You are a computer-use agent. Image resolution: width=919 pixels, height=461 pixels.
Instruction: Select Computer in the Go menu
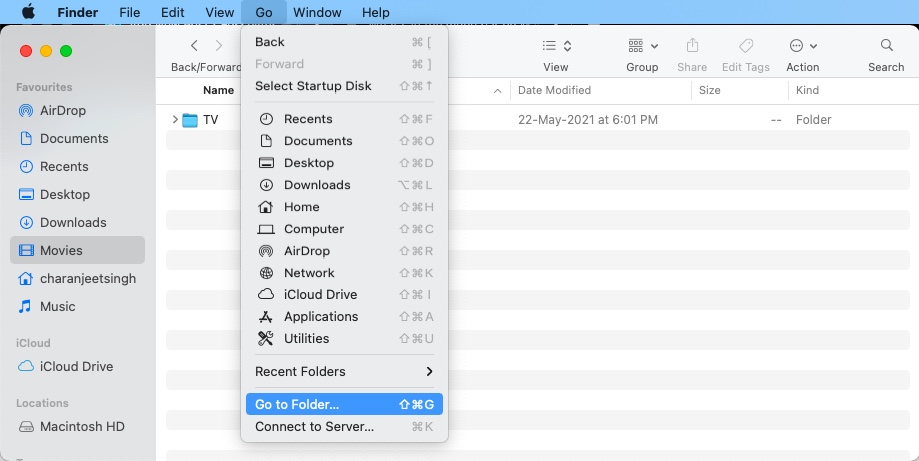tap(344, 229)
